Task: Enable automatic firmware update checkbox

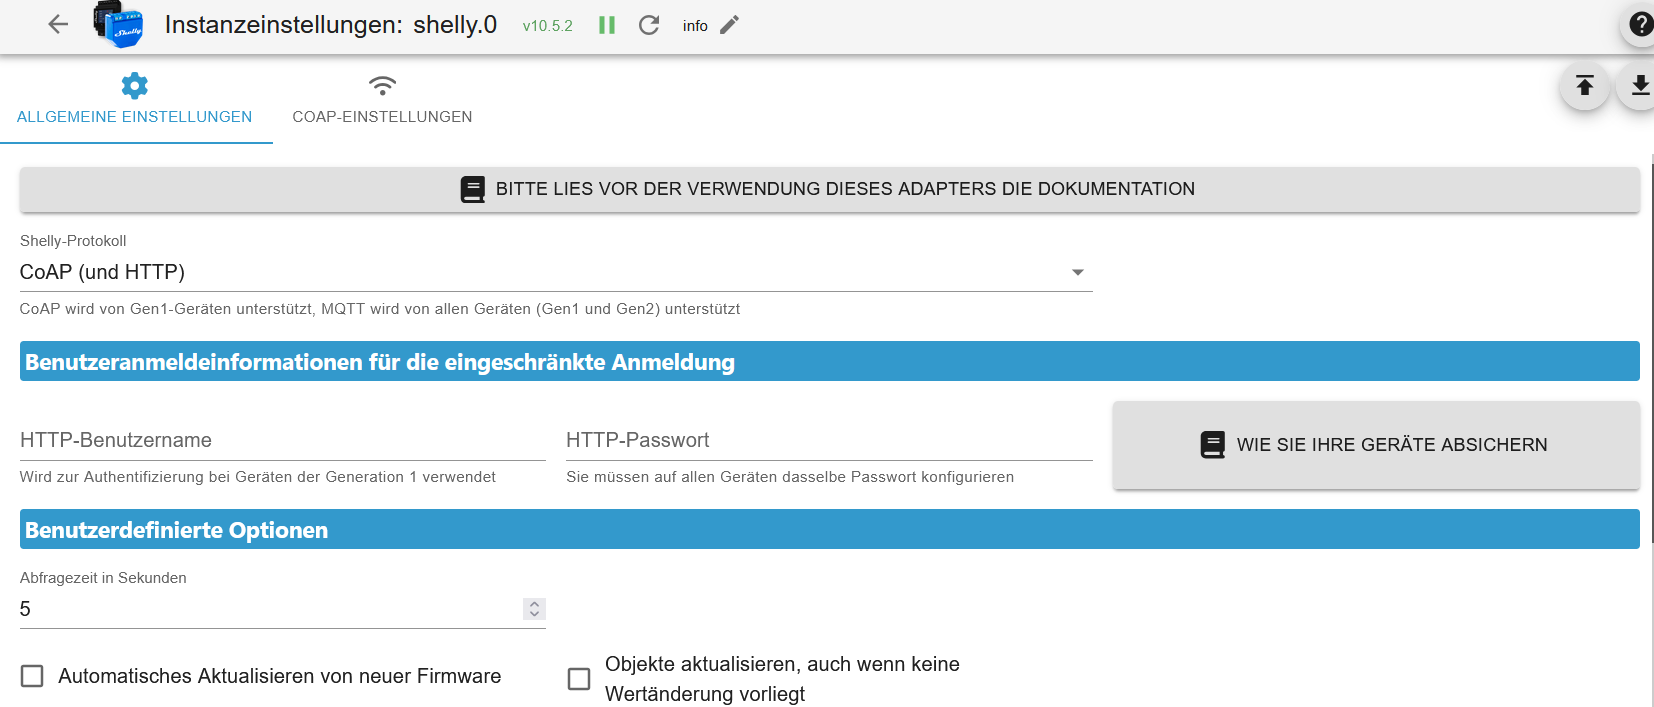Action: pos(32,676)
